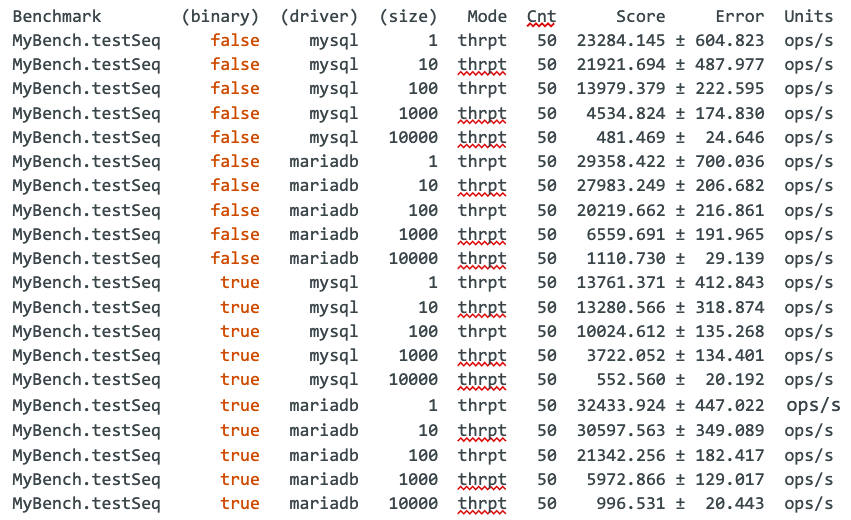Image resolution: width=851 pixels, height=520 pixels.
Task: Select size 1000 in the 5972.866 row
Action: click(418, 480)
